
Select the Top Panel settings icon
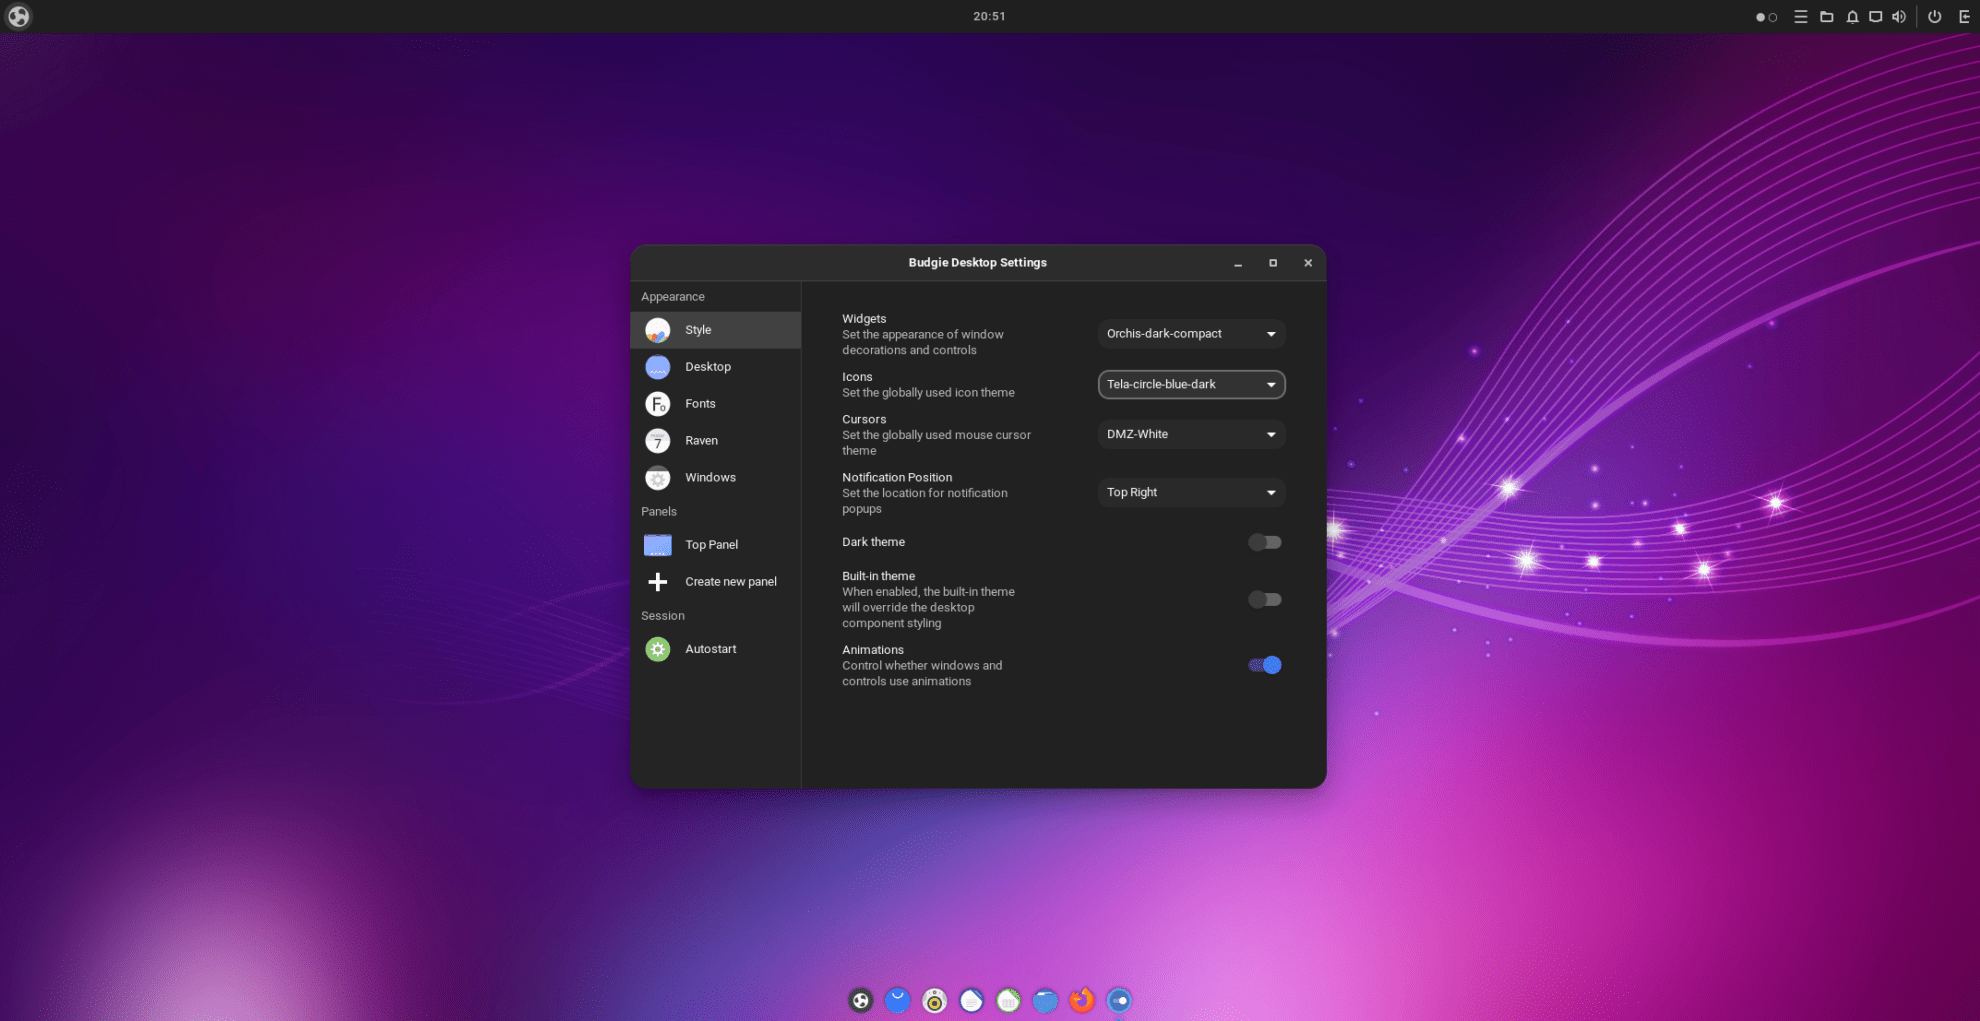tap(657, 544)
